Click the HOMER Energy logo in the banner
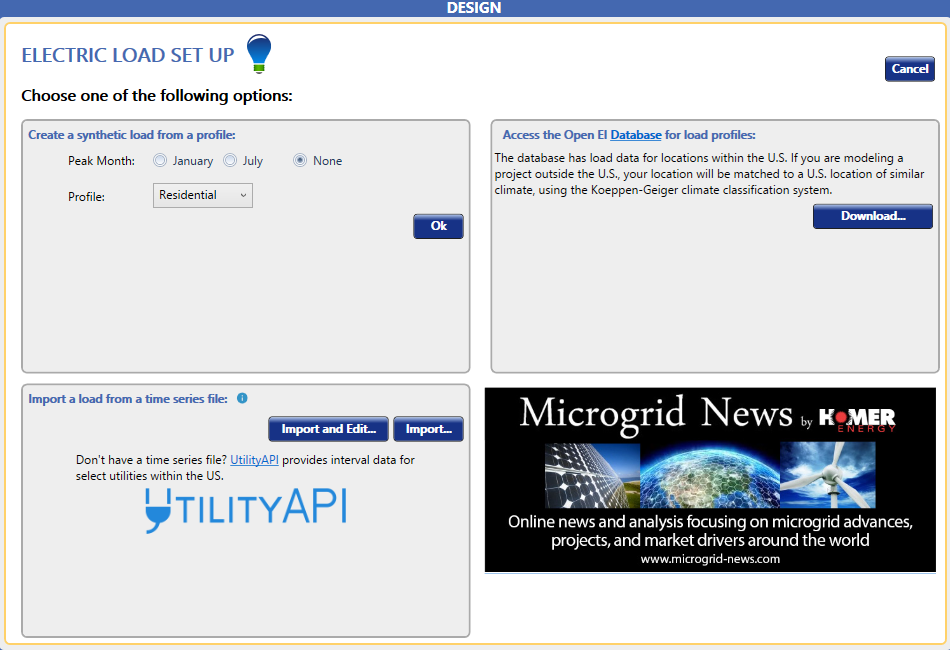The height and width of the screenshot is (650, 950). [x=857, y=418]
